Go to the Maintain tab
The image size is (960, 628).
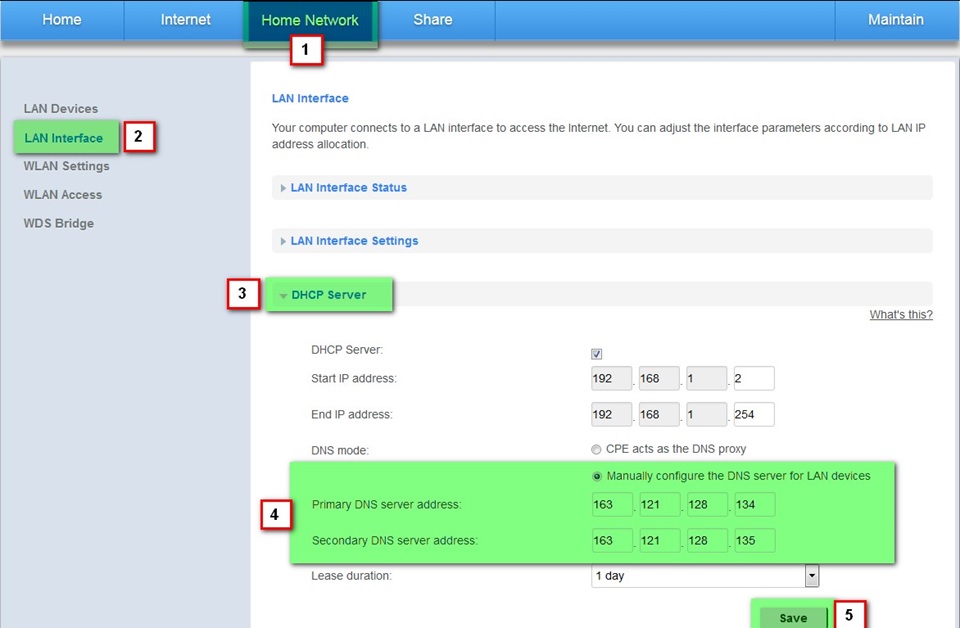coord(896,20)
